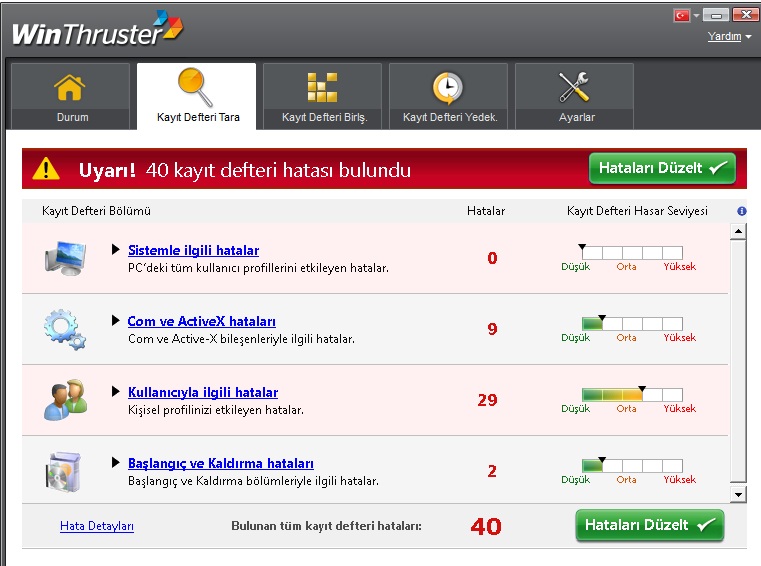Image resolution: width=761 pixels, height=566 pixels.
Task: Click 'Bulunan tüm kayıt defteri hataları' label
Action: [326, 526]
